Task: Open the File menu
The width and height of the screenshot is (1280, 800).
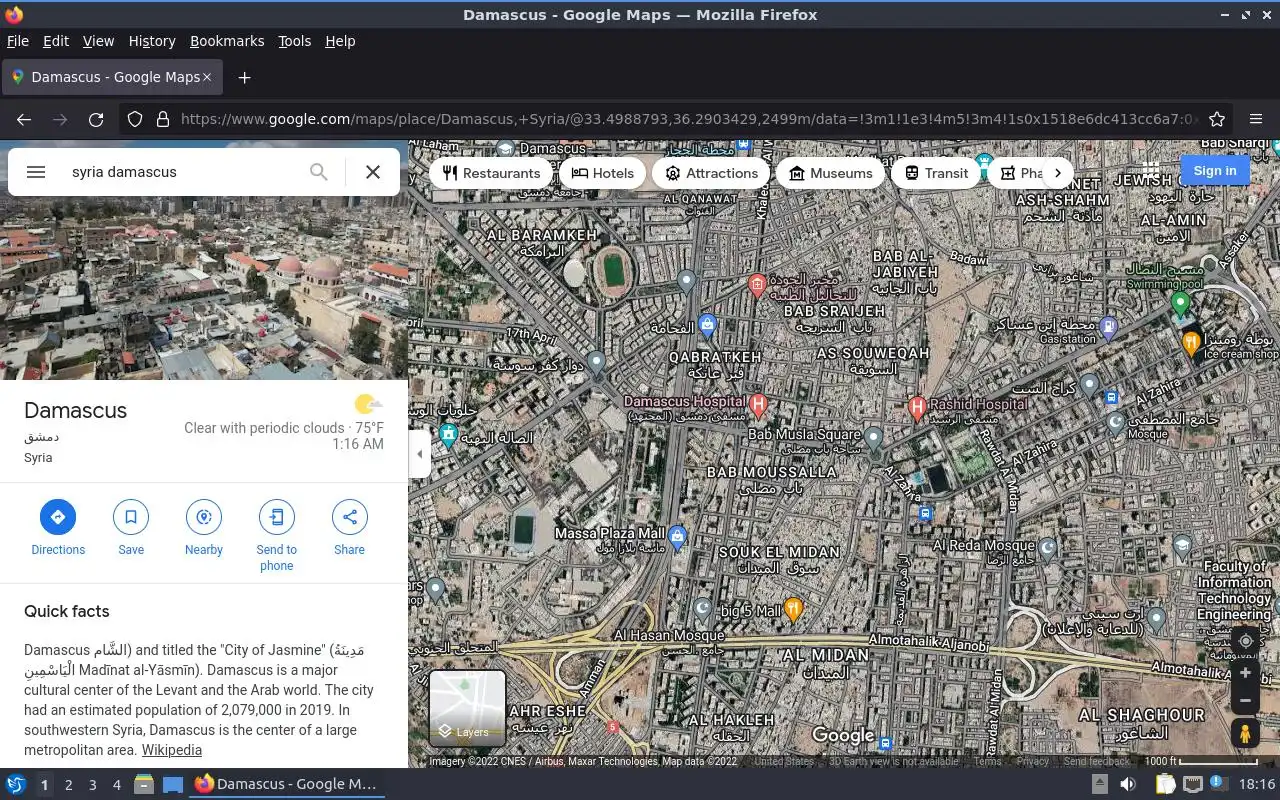Action: (x=18, y=41)
